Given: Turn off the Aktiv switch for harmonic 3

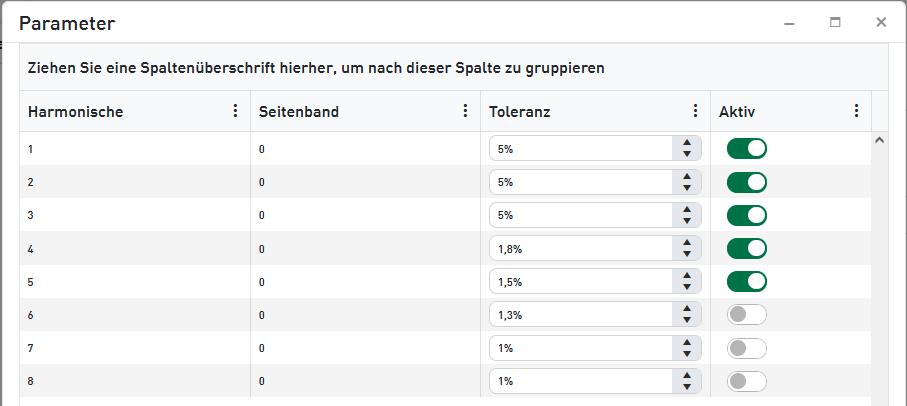Looking at the screenshot, I should tap(746, 215).
